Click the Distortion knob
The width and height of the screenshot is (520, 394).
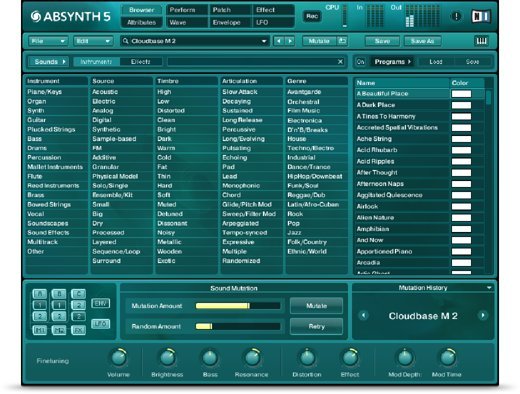coord(307,357)
